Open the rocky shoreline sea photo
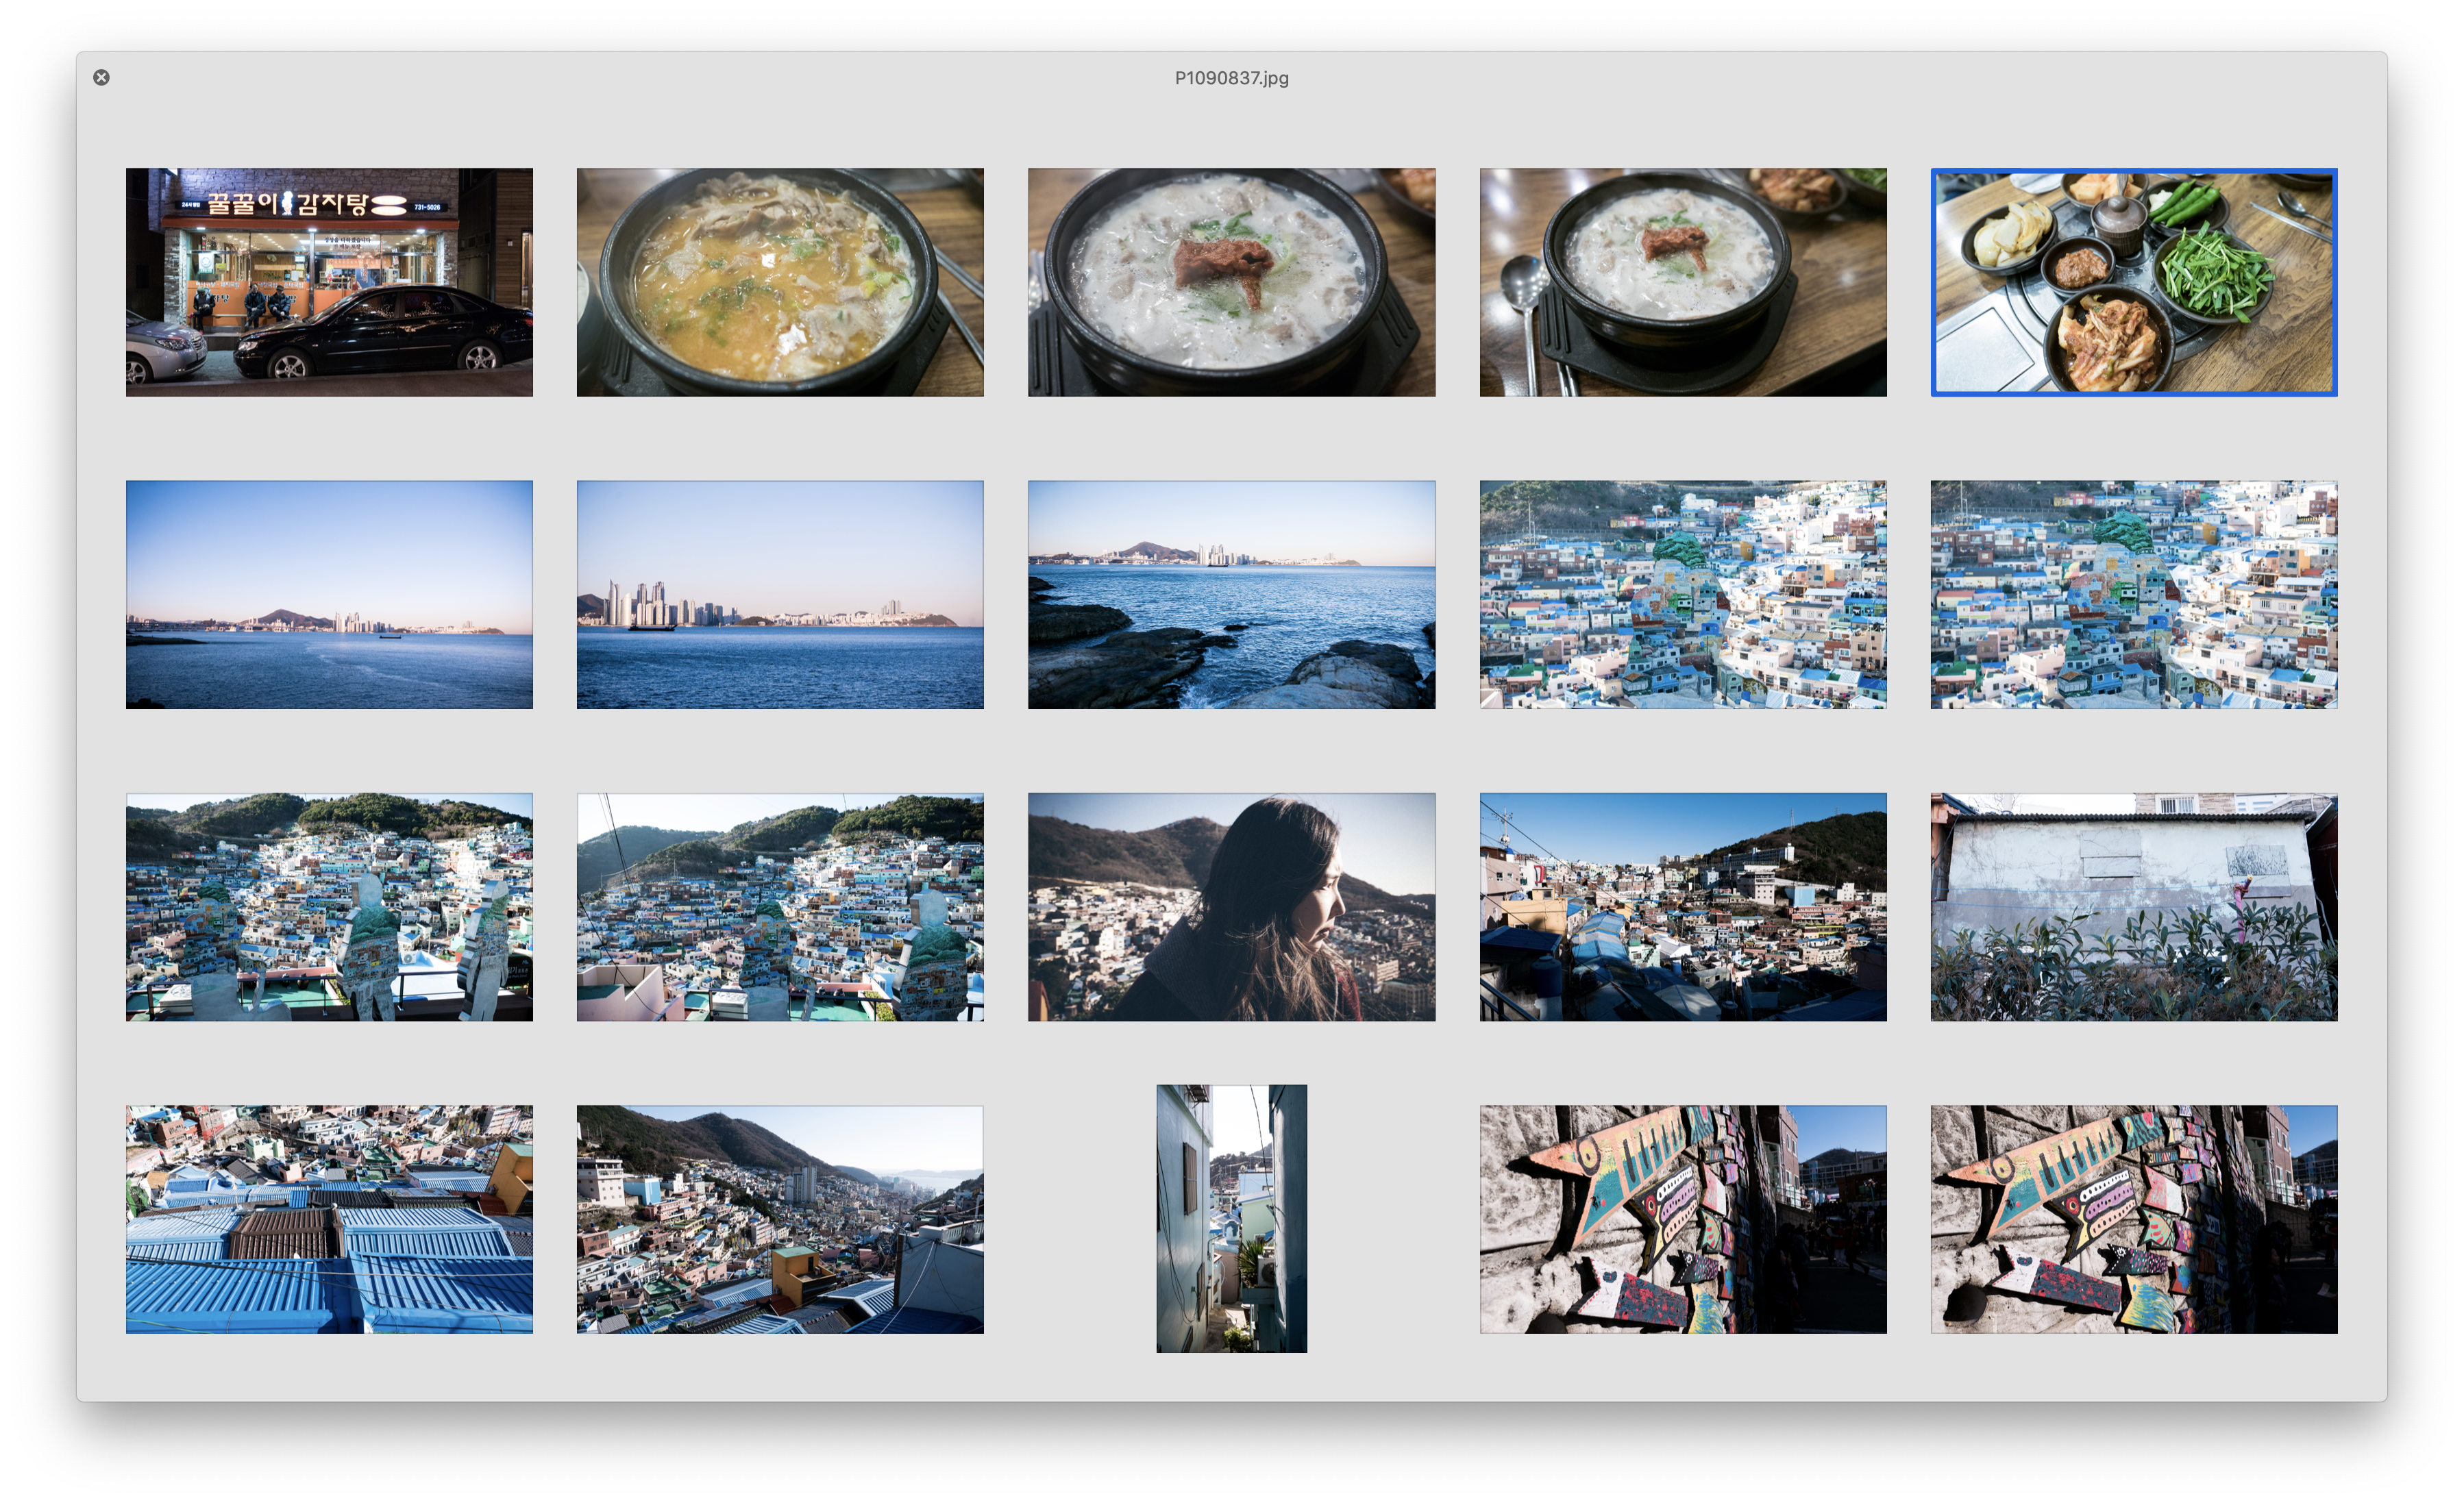The height and width of the screenshot is (1503, 2464). coord(1231,594)
